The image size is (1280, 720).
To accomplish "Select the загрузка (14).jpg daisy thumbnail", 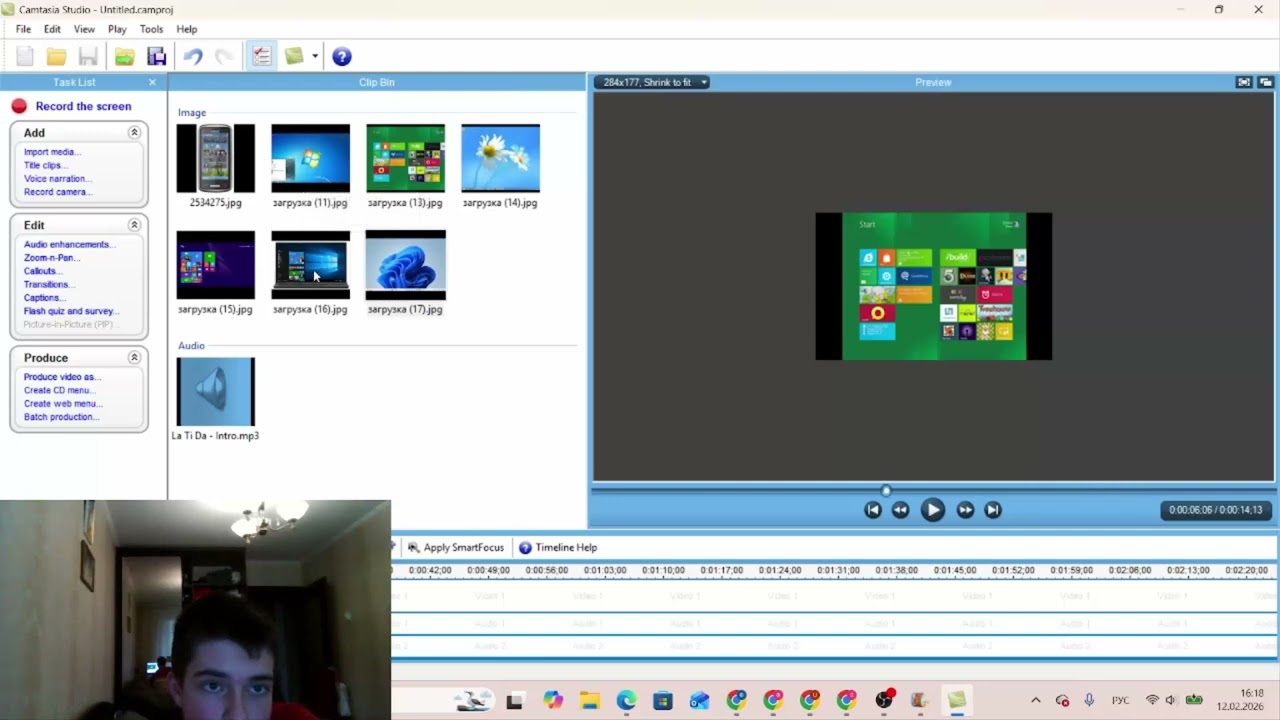I will coord(500,159).
